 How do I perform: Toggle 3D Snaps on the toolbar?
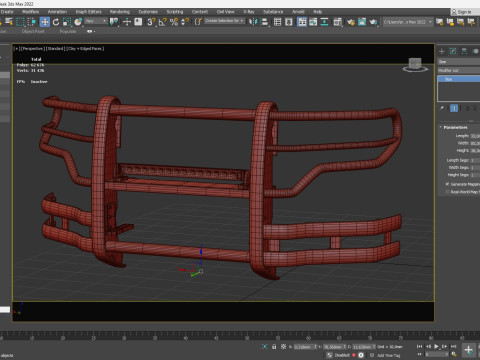[151, 22]
